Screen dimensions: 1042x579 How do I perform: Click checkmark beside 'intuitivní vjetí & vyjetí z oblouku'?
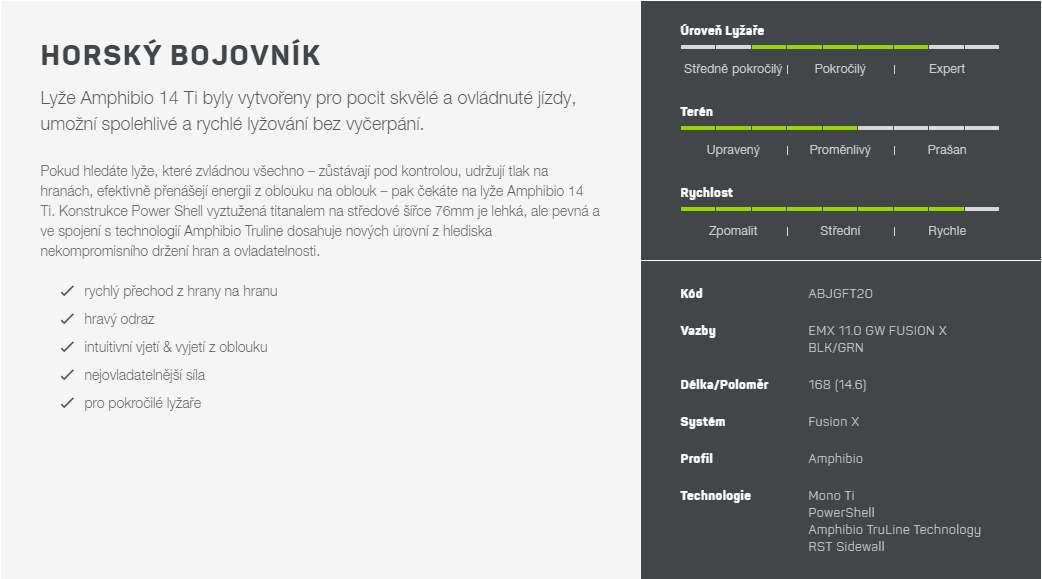(67, 347)
